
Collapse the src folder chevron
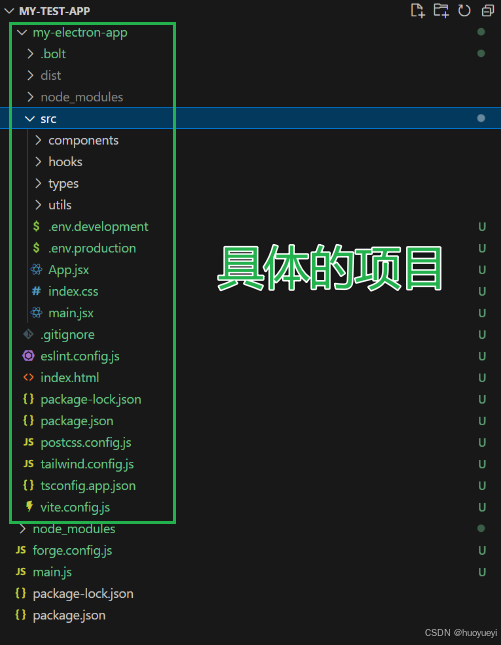point(30,118)
